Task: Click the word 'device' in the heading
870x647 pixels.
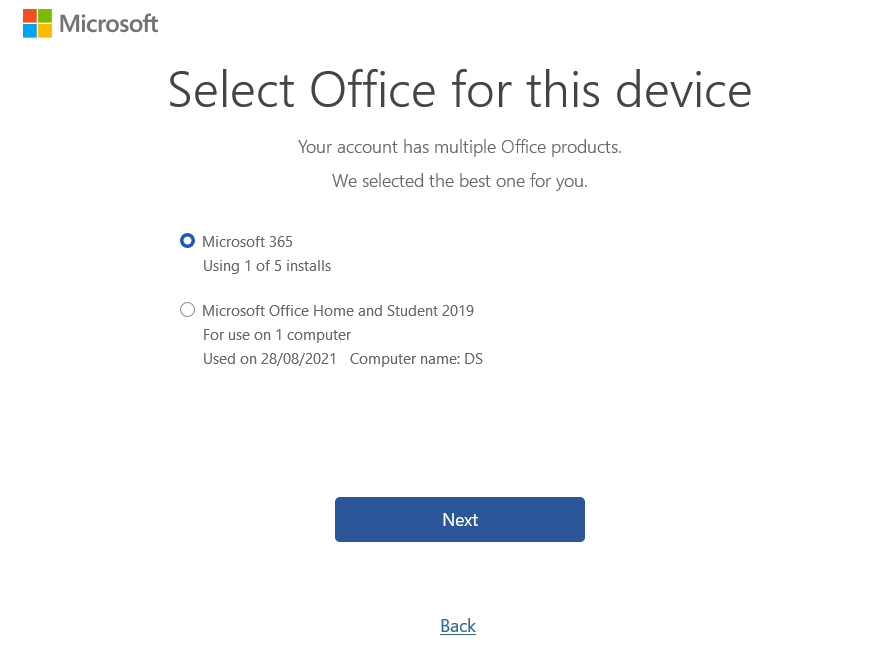Action: point(684,90)
